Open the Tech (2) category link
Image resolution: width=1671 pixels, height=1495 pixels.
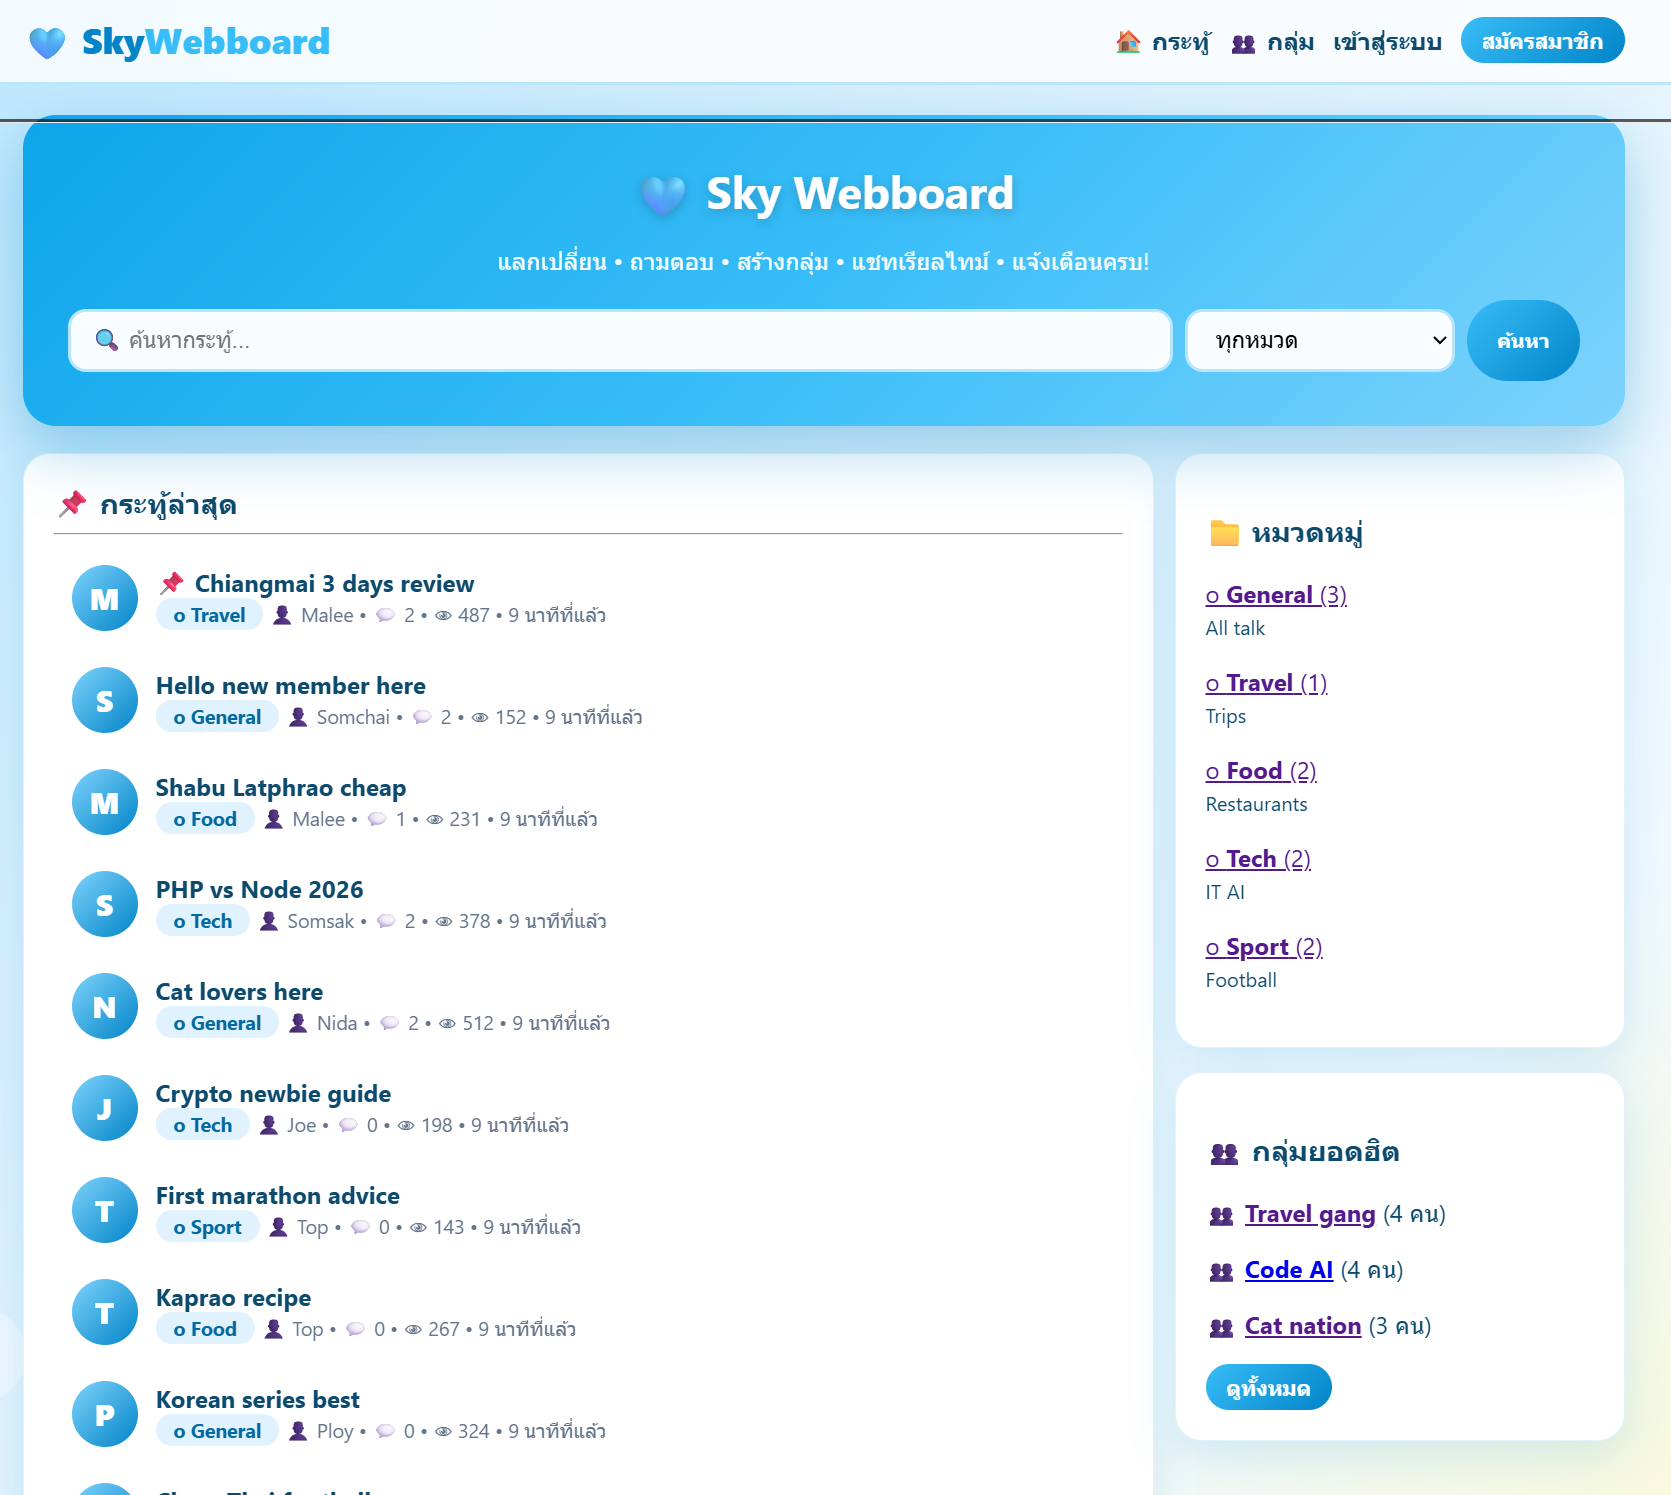(1258, 859)
